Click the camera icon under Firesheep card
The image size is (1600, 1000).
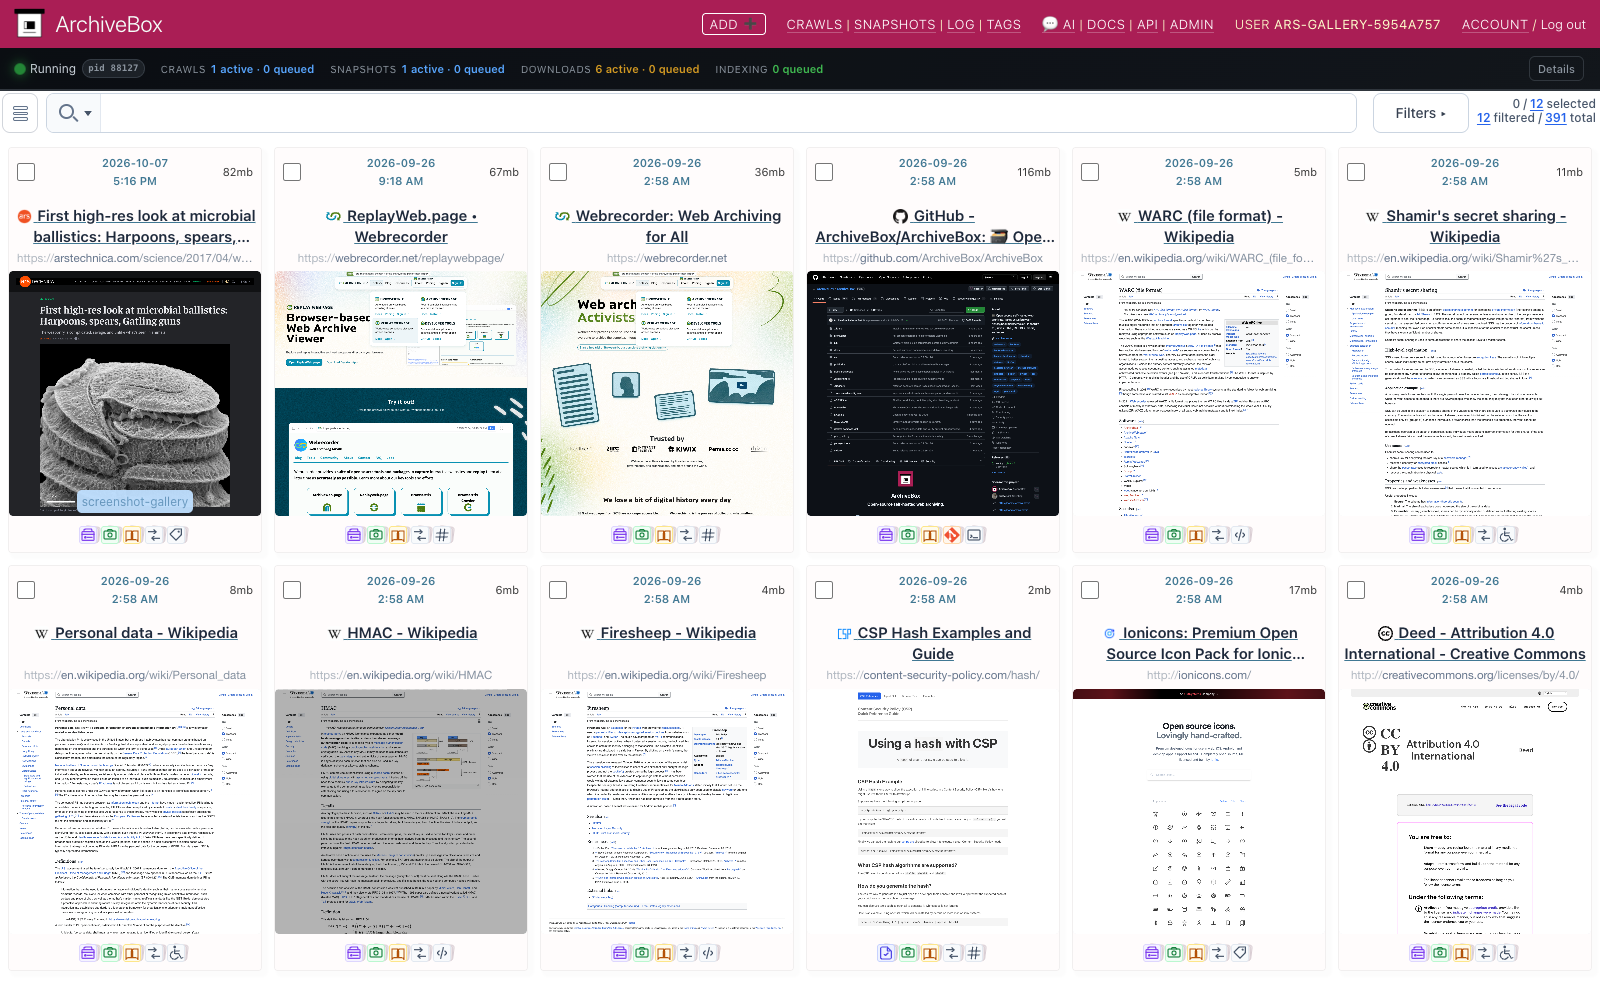click(x=642, y=953)
